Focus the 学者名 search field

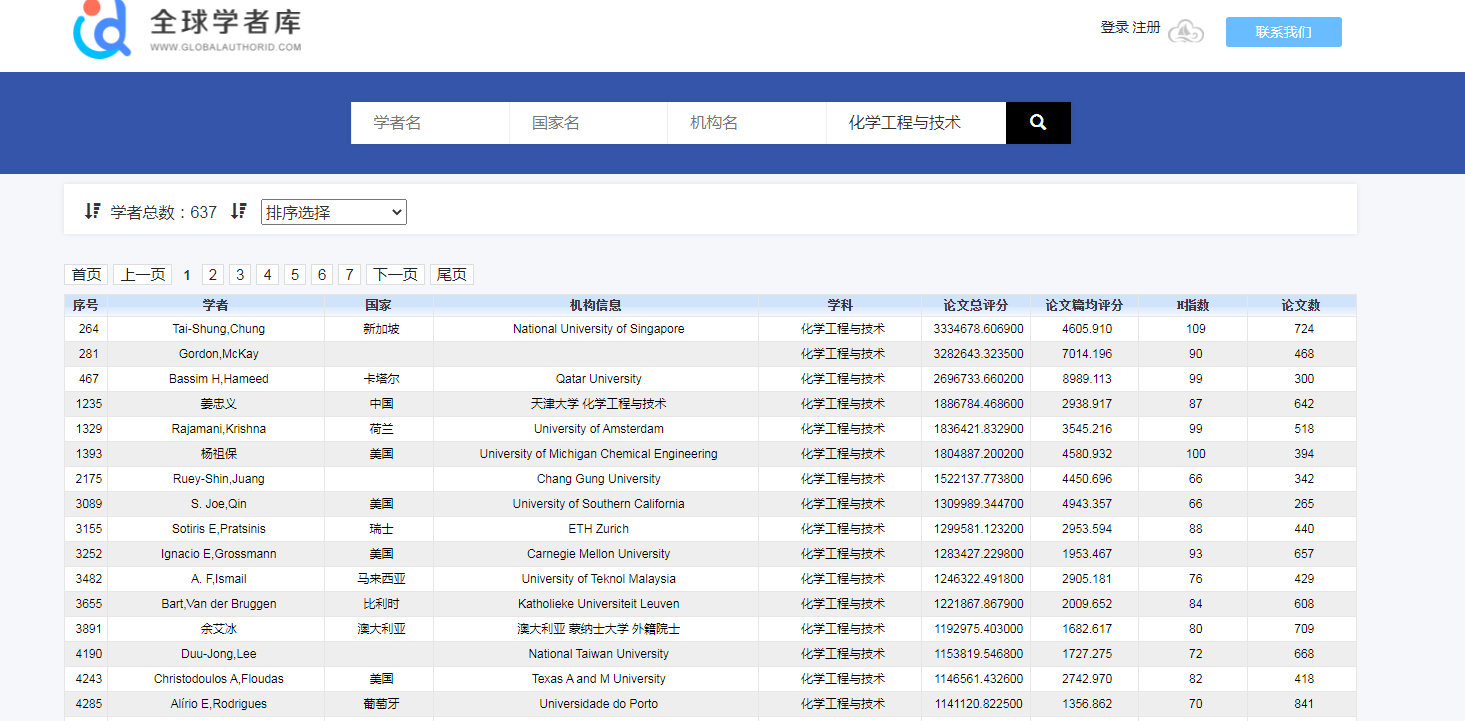click(430, 123)
